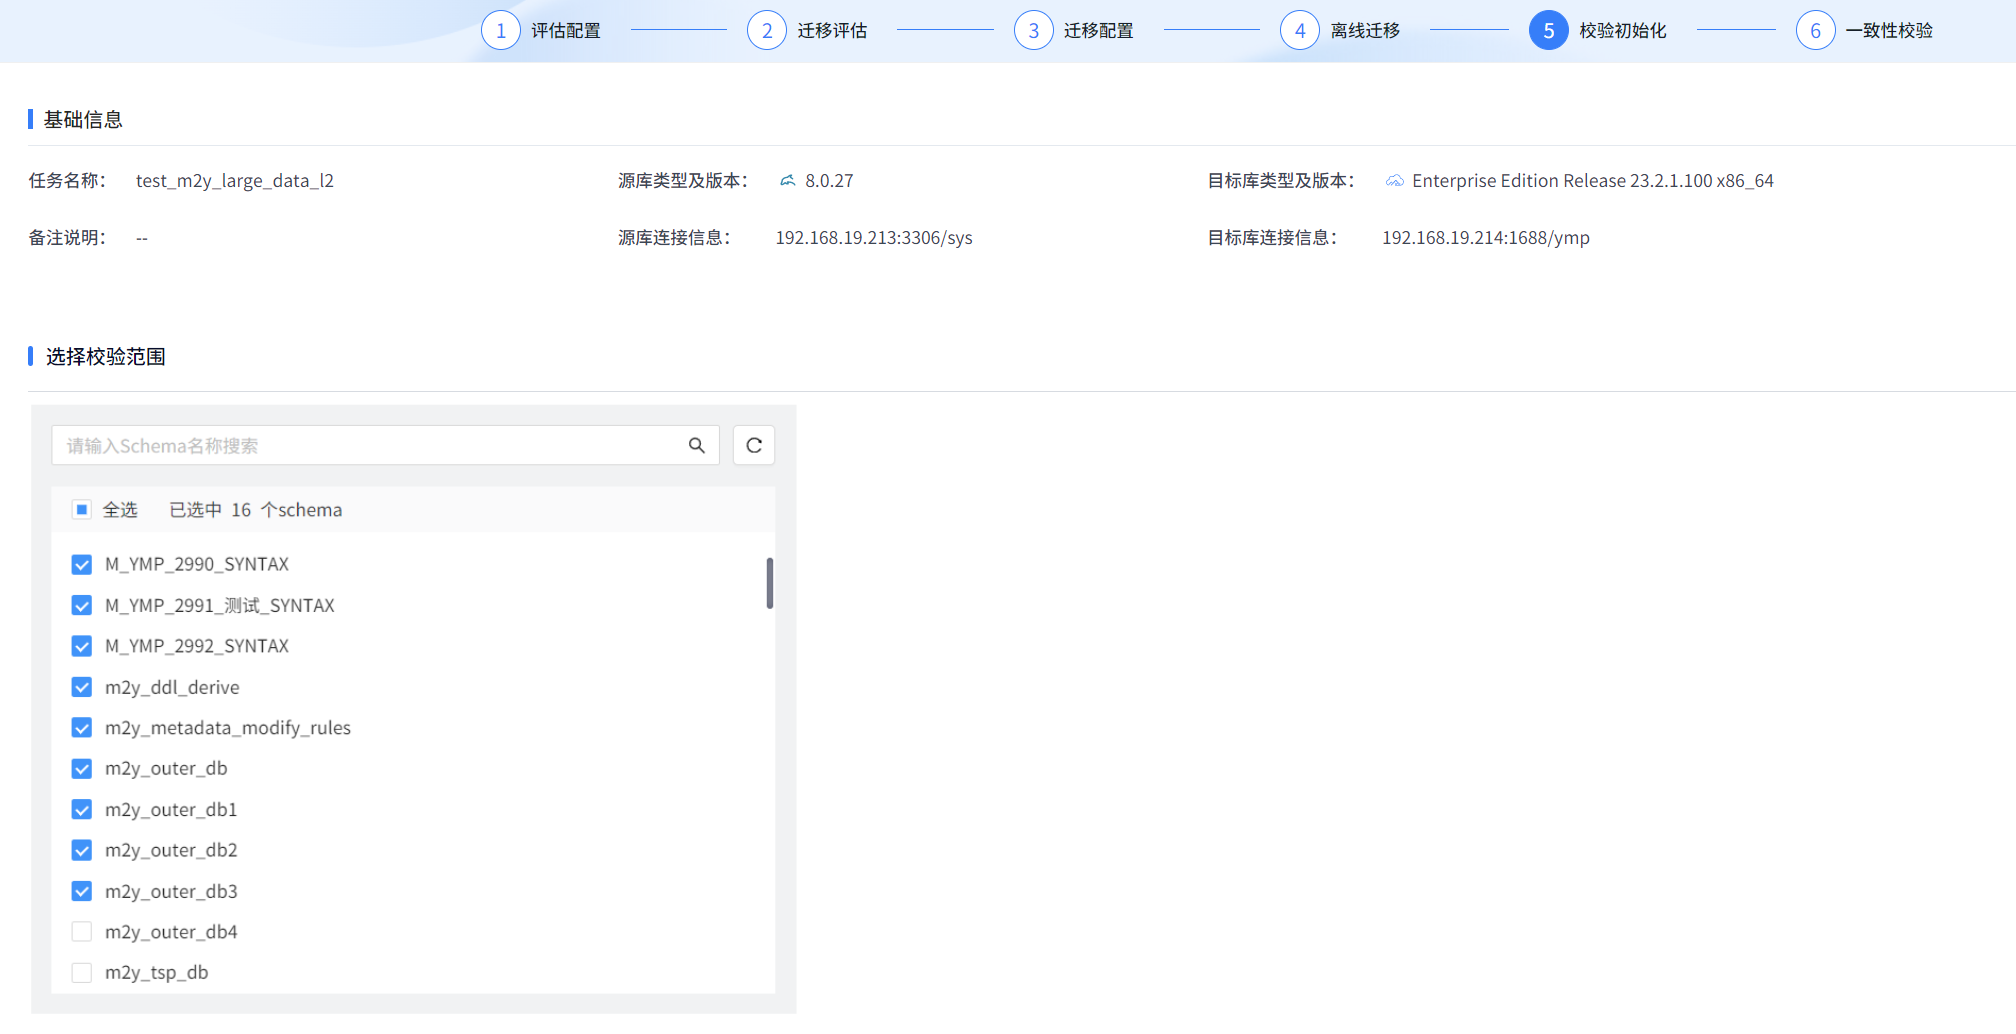
Task: Click step 1 circle icon 评估配置
Action: click(501, 31)
